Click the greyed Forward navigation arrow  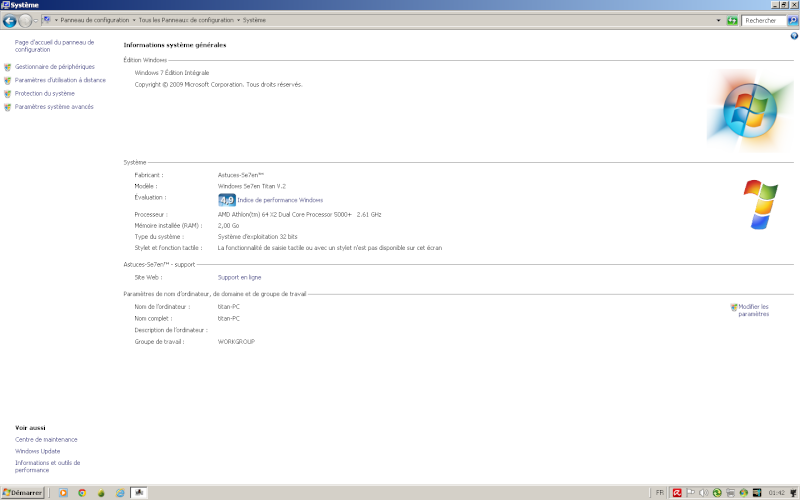(x=25, y=21)
